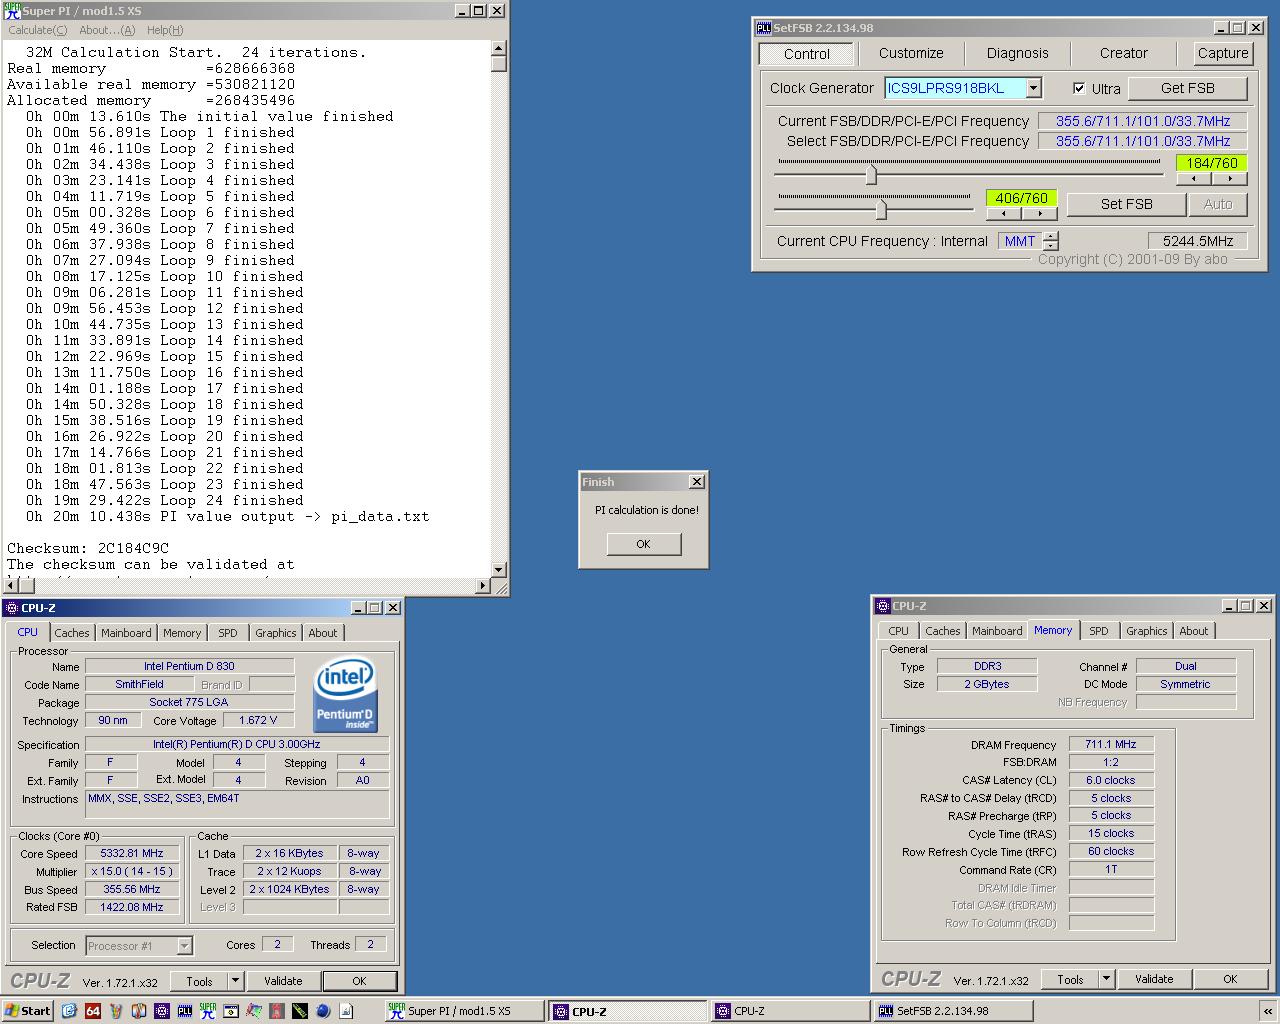This screenshot has height=1024, width=1280.
Task: Click the Set FSB button
Action: [x=1126, y=204]
